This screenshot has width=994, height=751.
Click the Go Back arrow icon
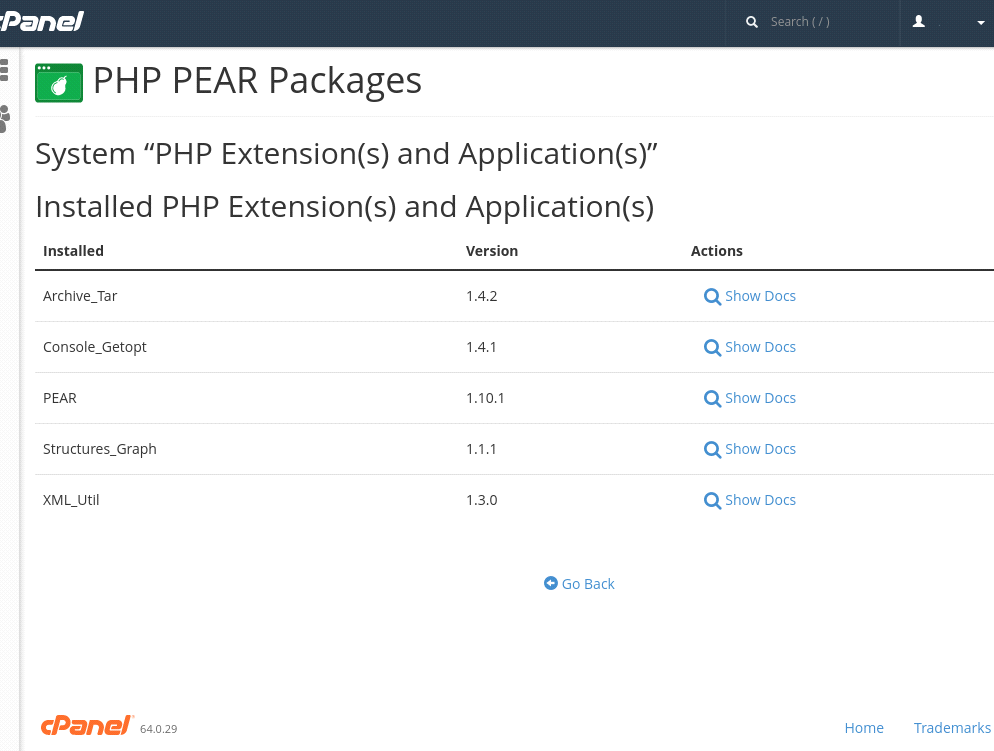click(x=551, y=583)
